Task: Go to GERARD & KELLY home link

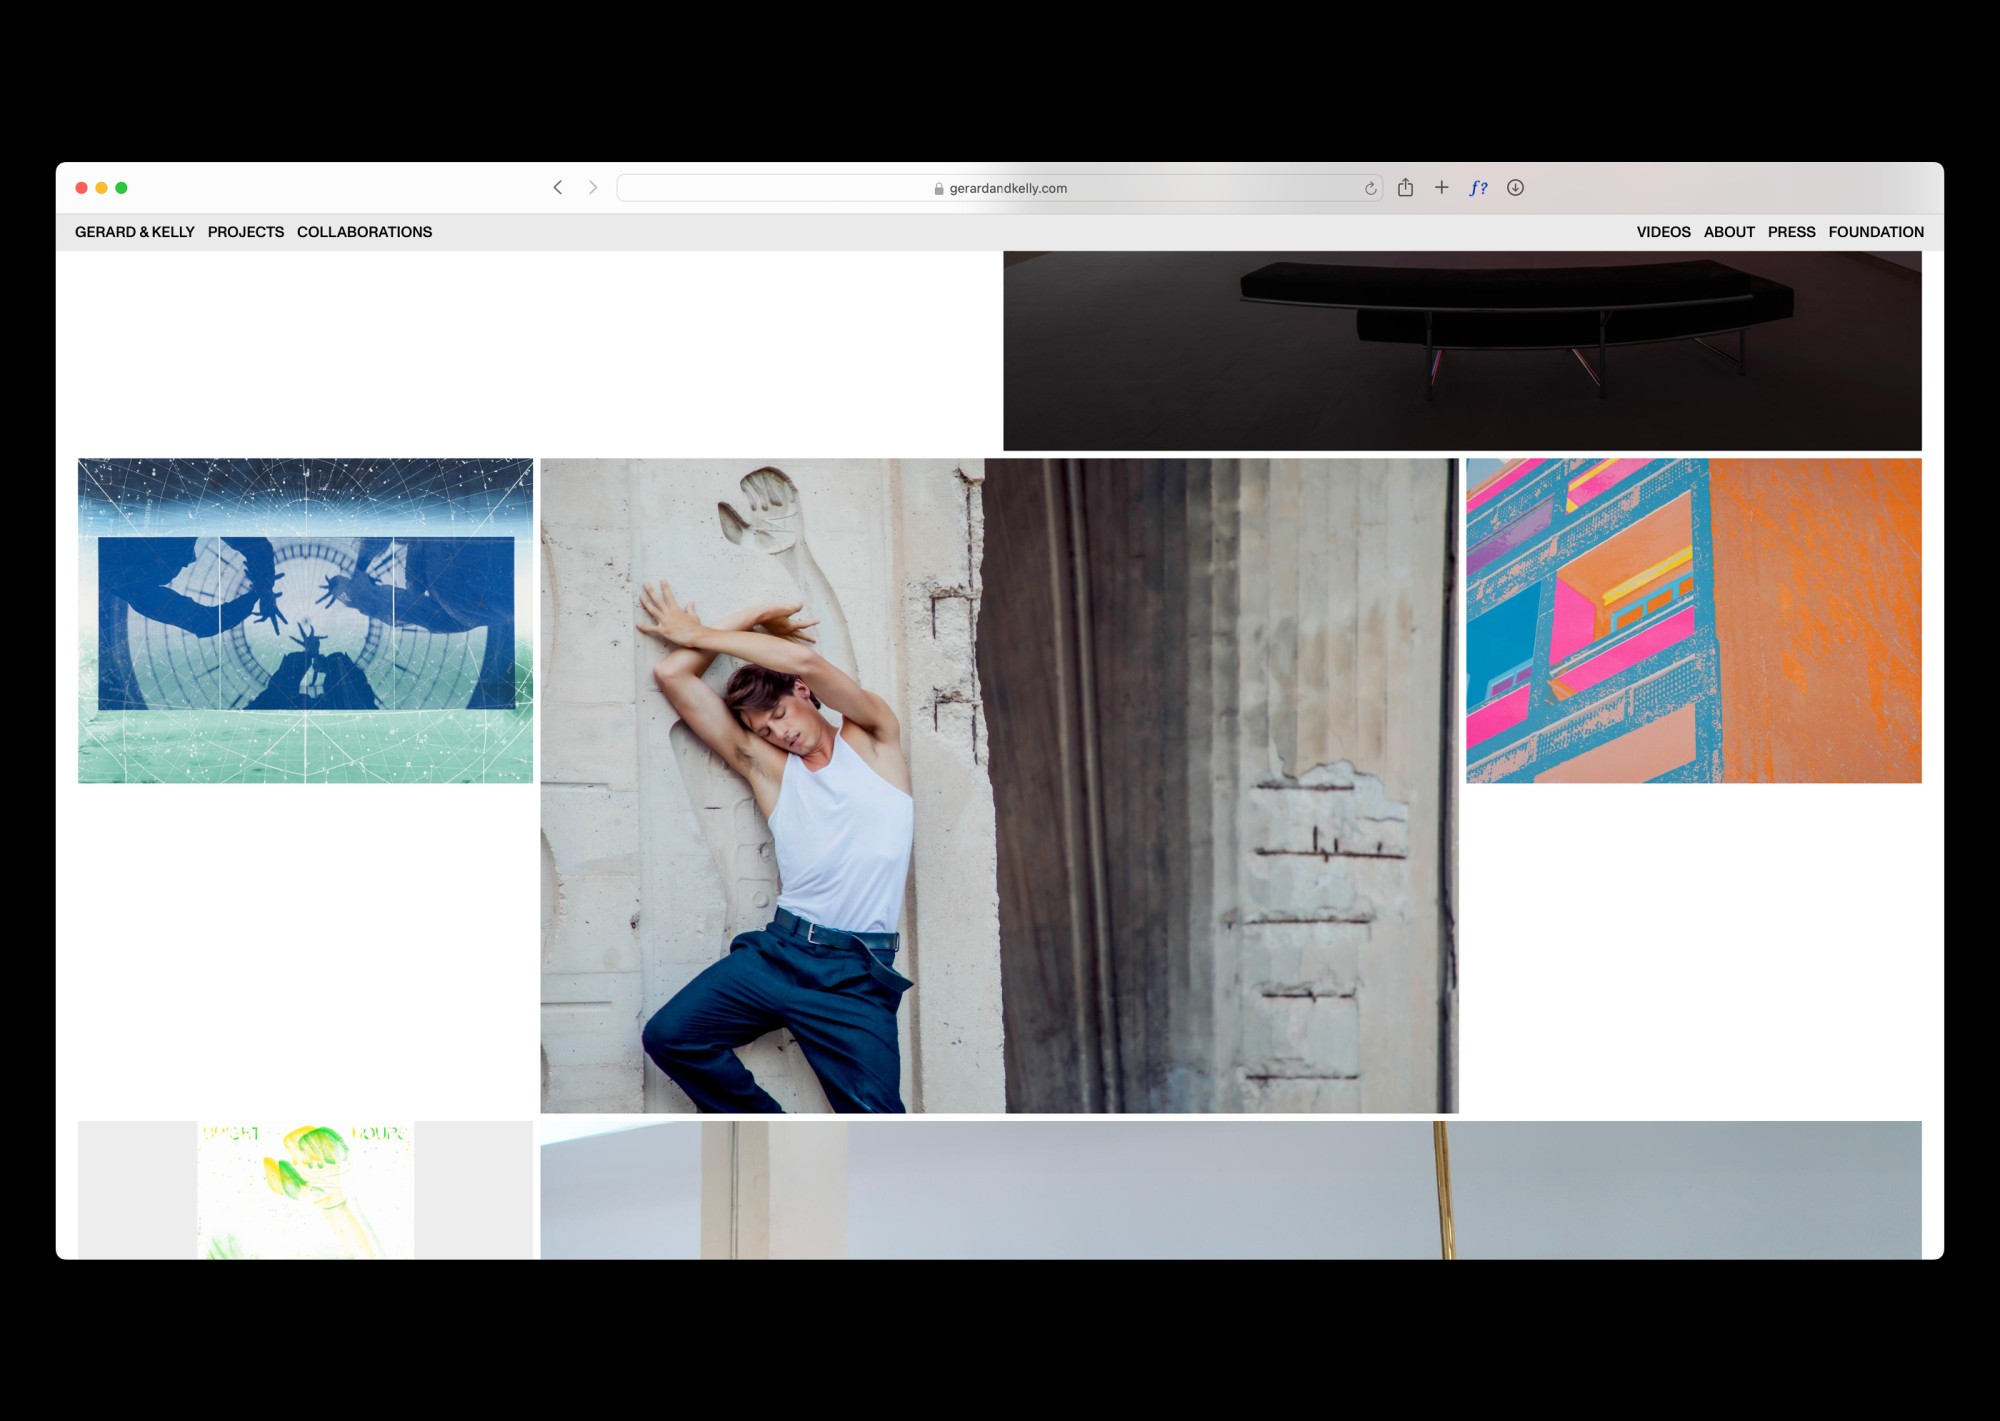Action: pos(134,232)
